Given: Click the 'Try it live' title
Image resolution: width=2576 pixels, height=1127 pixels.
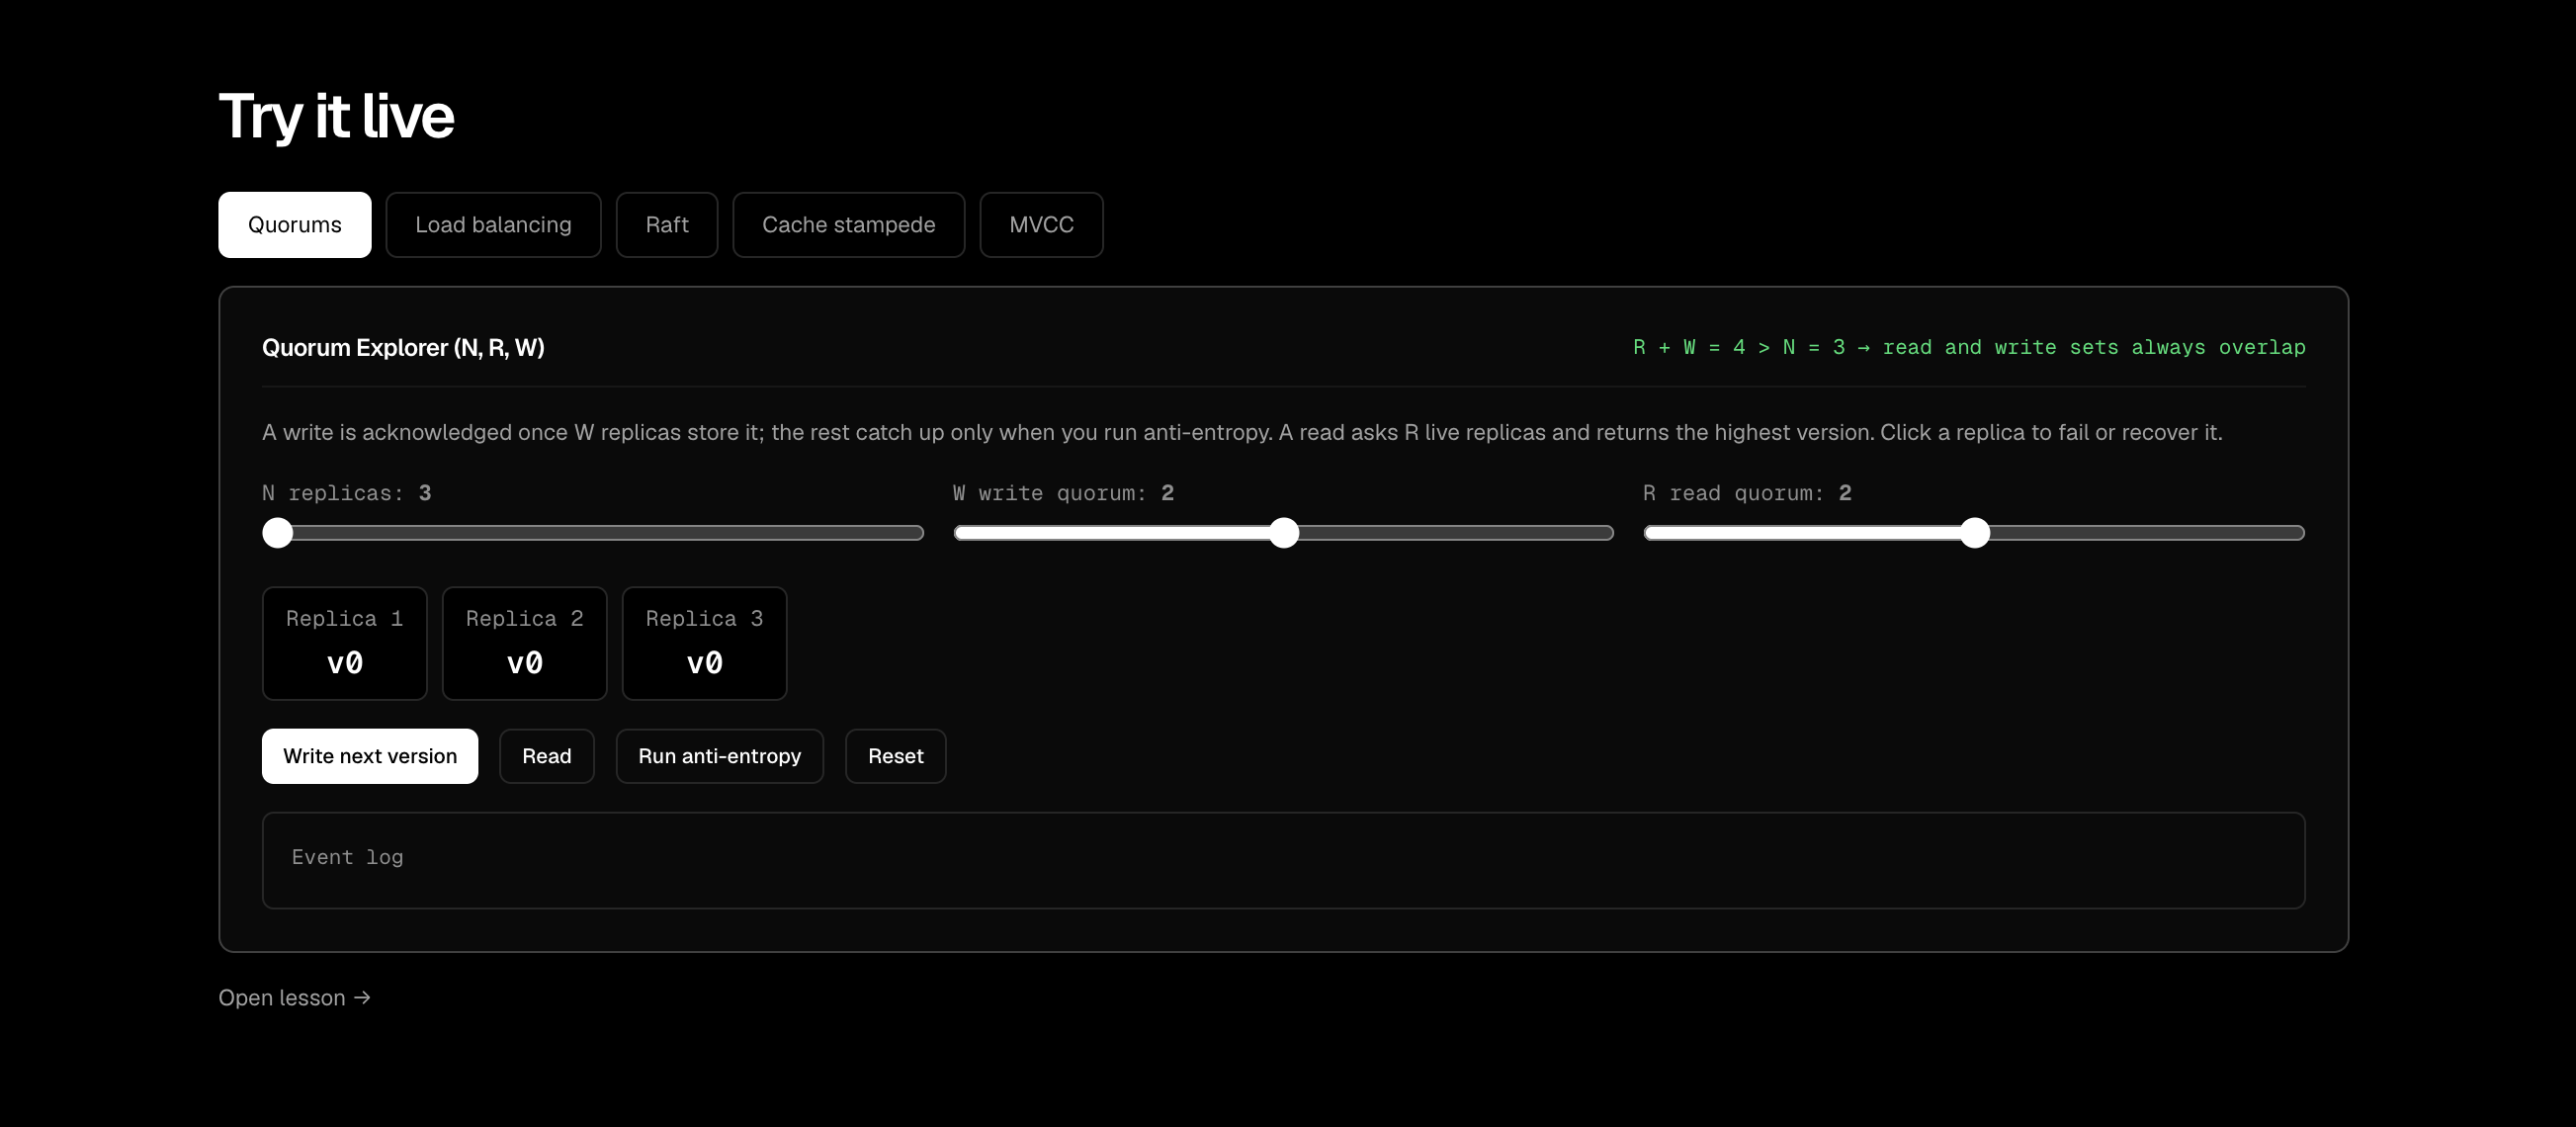Looking at the screenshot, I should pyautogui.click(x=336, y=116).
